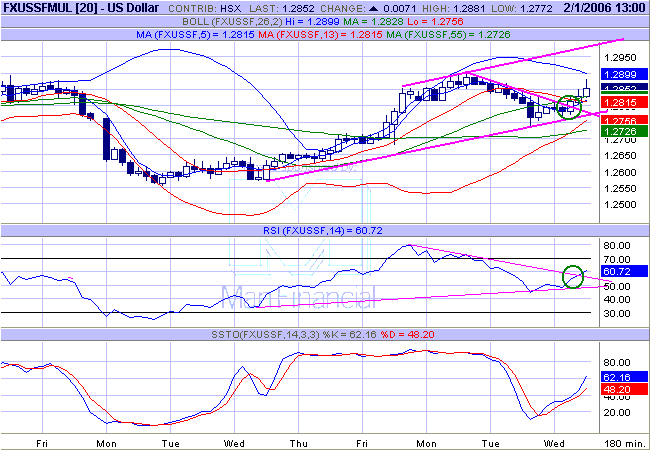Click the 2/1/2006 13:00 timestamp
The height and width of the screenshot is (450, 650).
tap(604, 7)
